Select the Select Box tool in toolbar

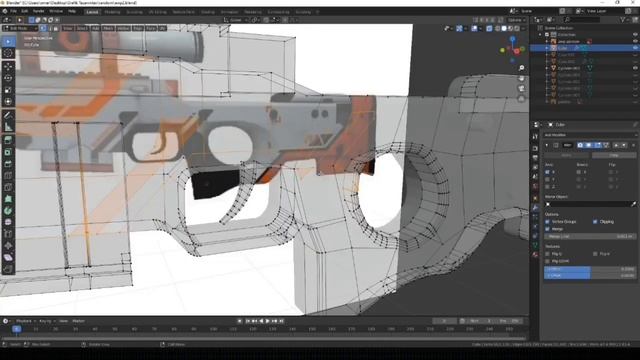[8, 42]
